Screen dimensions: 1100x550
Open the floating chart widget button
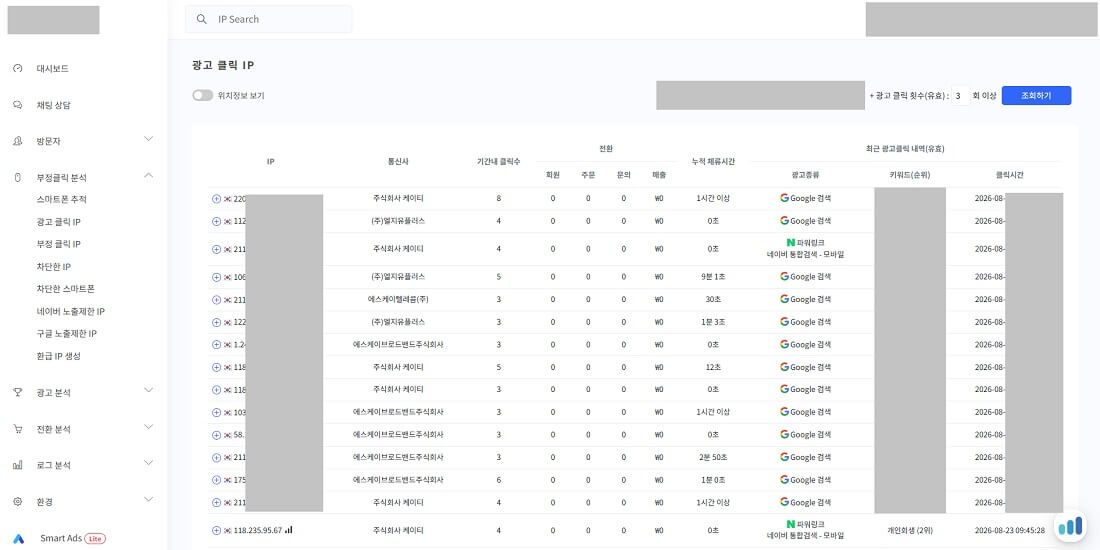(x=1070, y=526)
